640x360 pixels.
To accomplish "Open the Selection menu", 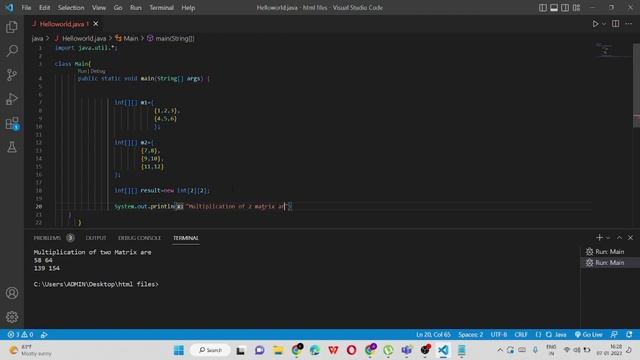I will click(71, 7).
